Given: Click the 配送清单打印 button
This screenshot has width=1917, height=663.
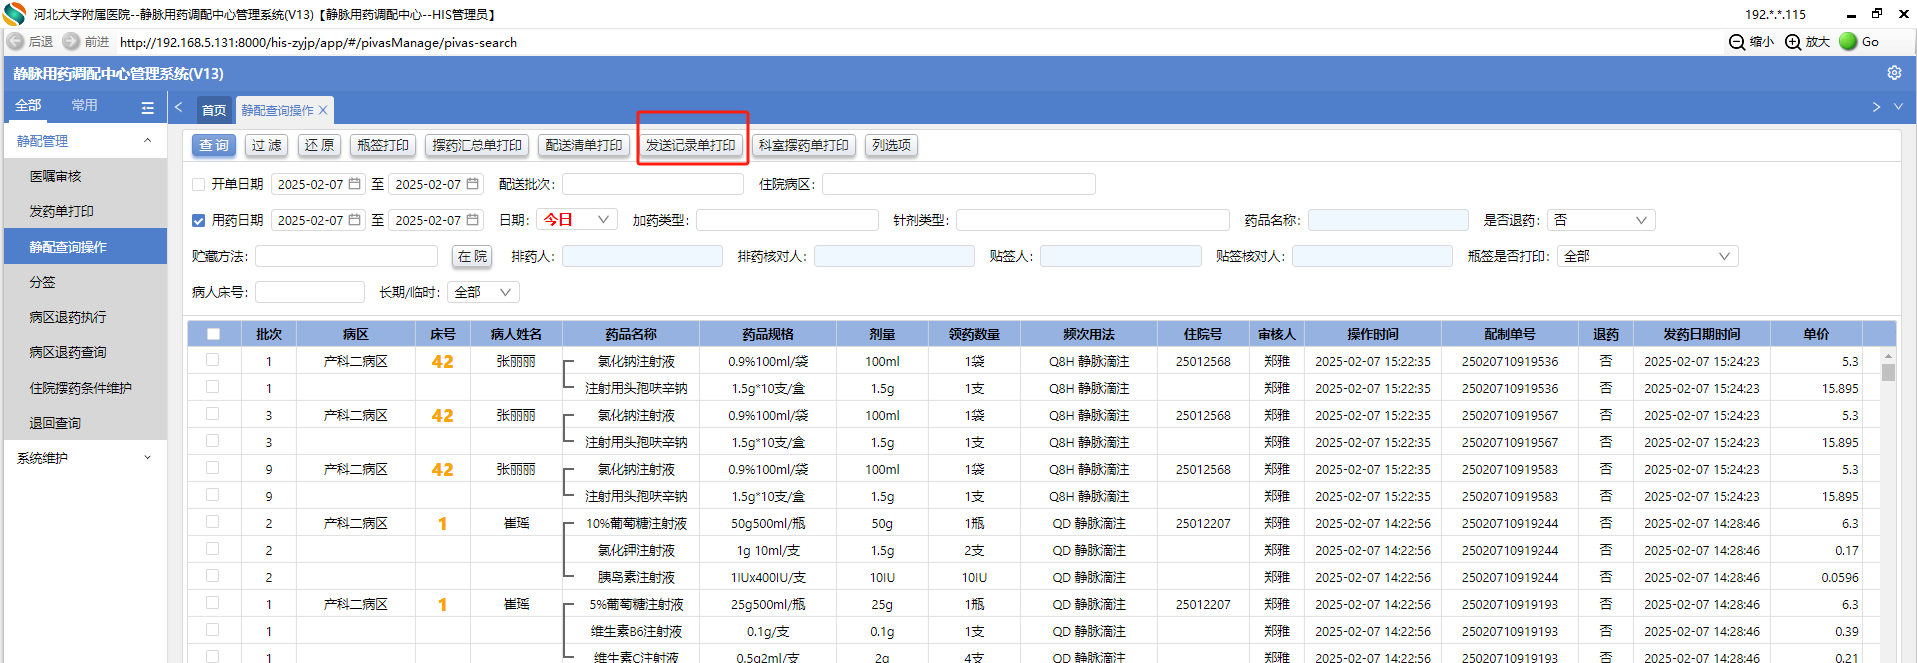Looking at the screenshot, I should point(584,145).
